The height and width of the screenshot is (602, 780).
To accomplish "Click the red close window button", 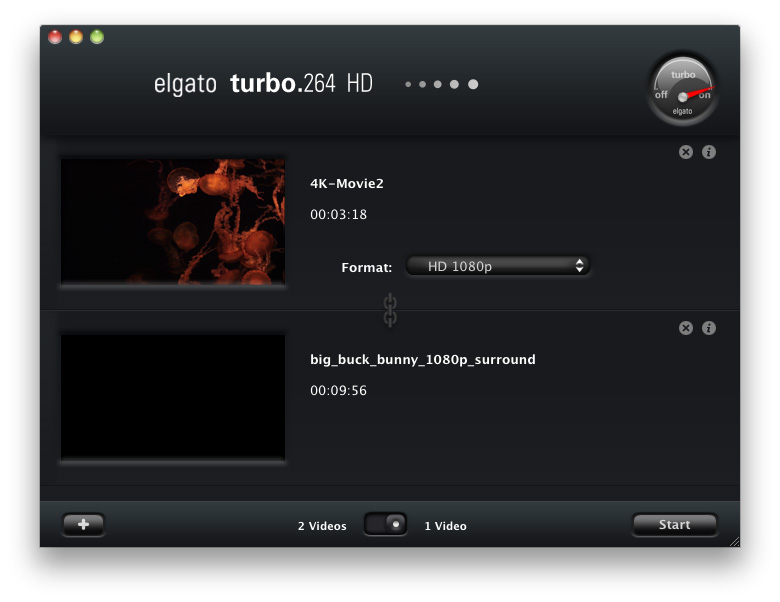I will [x=55, y=37].
